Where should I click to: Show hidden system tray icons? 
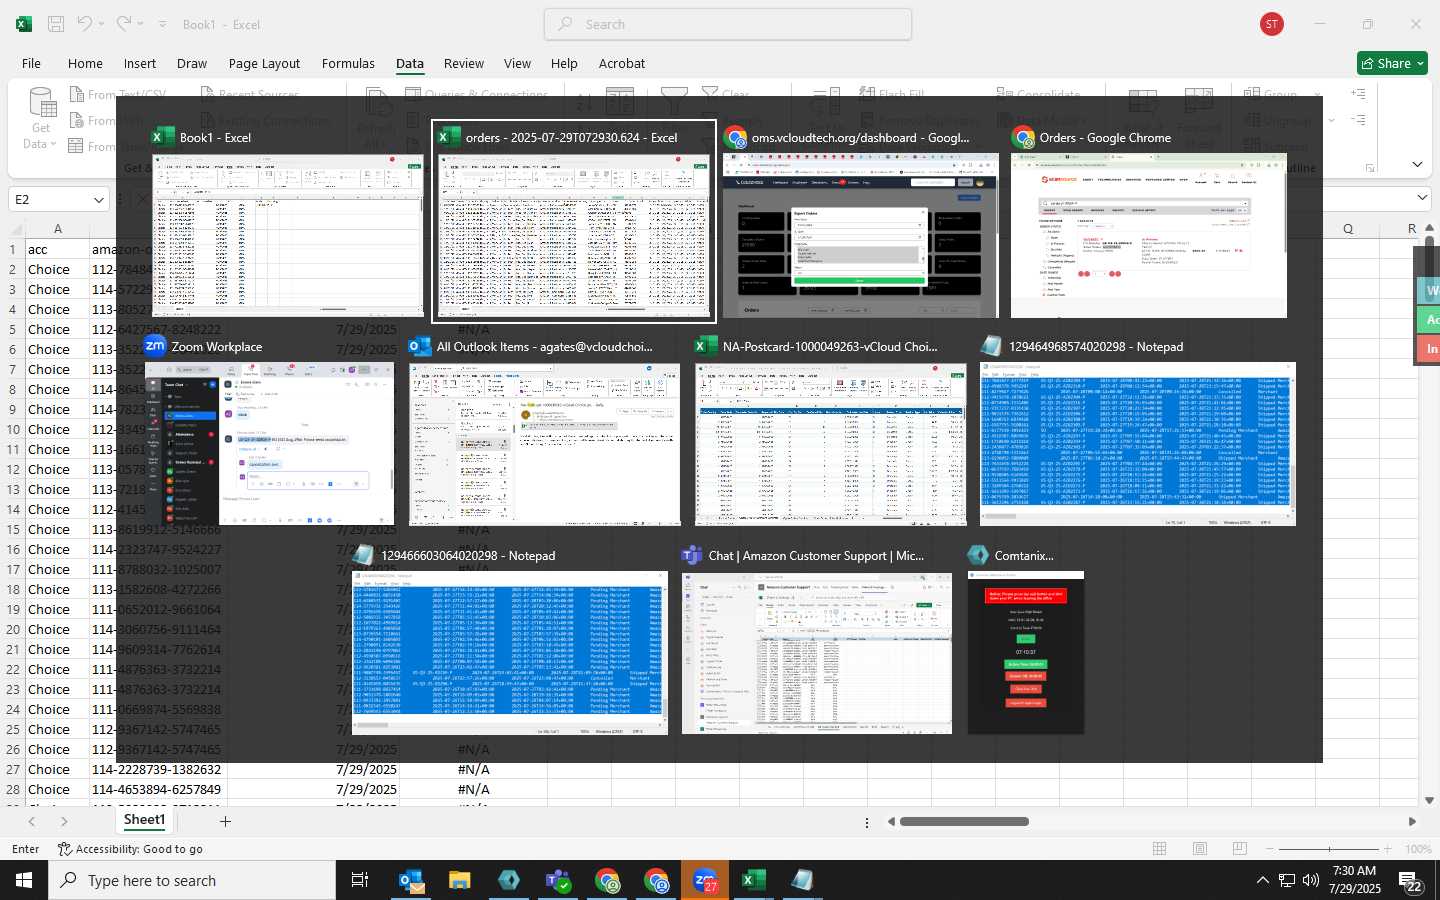point(1262,881)
